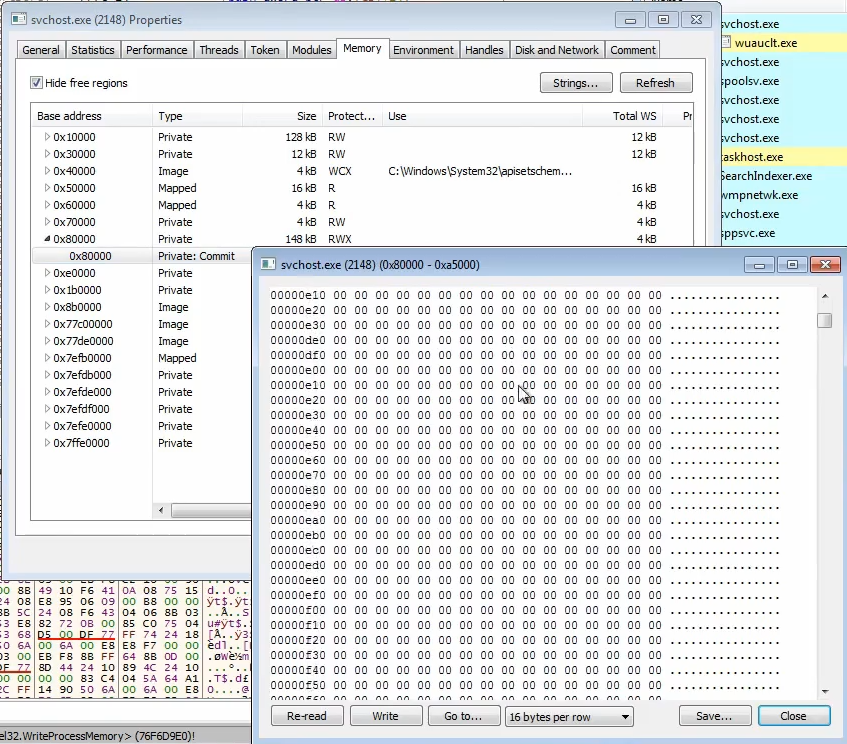Click the Strings... button
The height and width of the screenshot is (744, 847).
click(575, 83)
